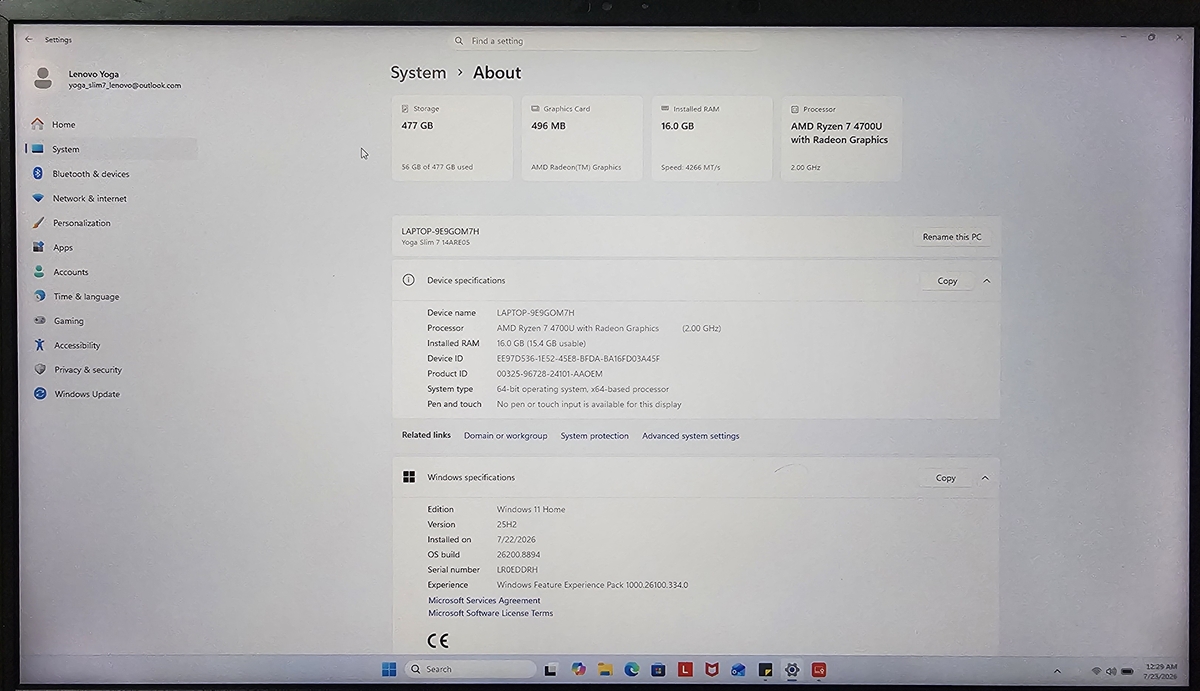Open Microsoft Services Agreement link
The image size is (1200, 691).
coord(484,601)
